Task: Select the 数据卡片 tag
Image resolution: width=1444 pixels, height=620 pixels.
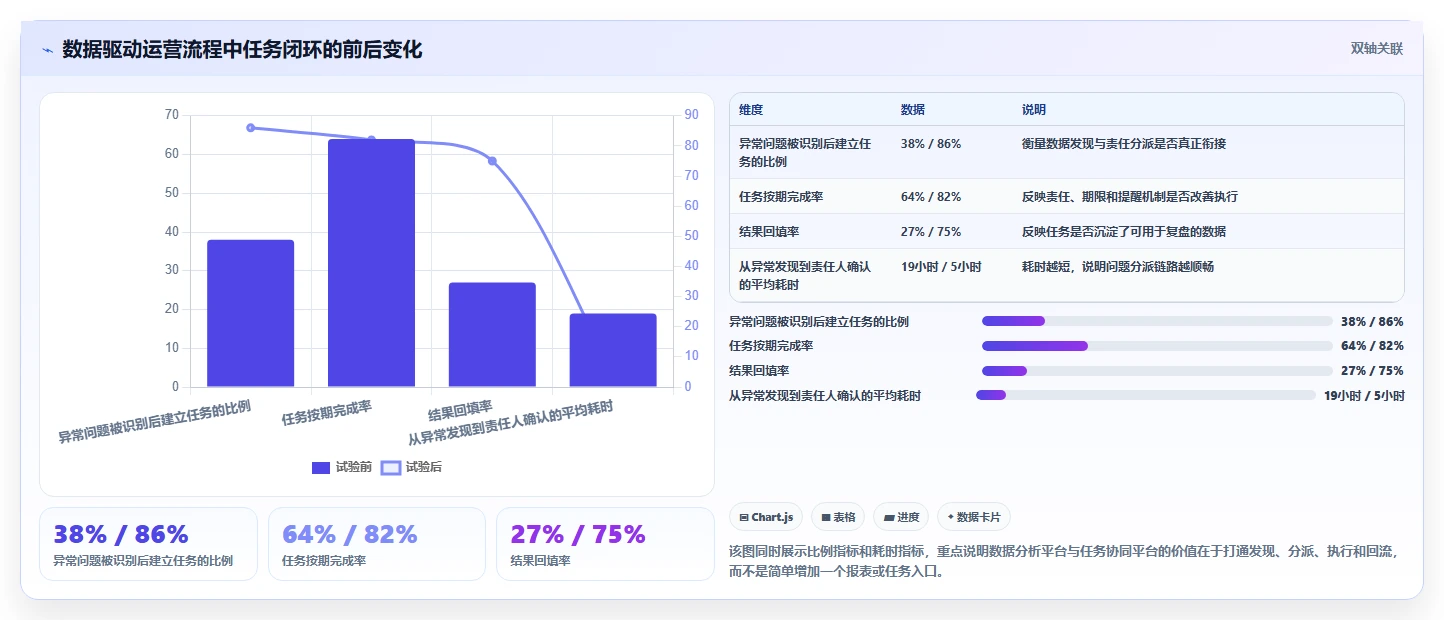Action: [x=974, y=517]
